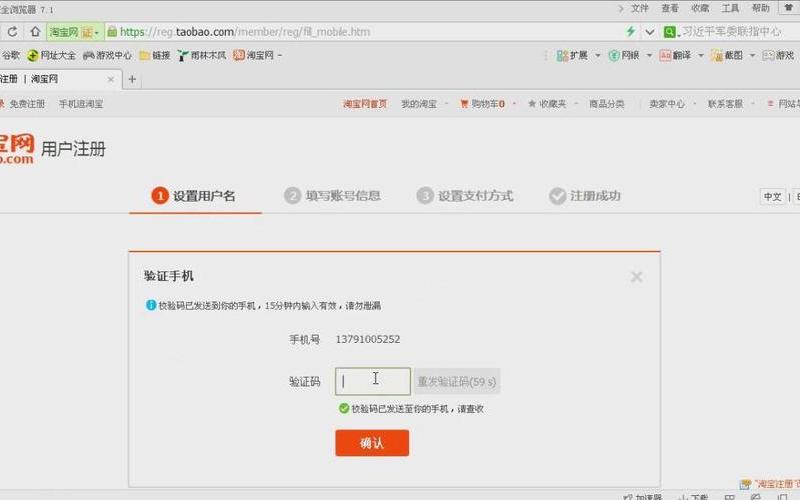
Task: Open the 查看 menu
Action: 670,8
